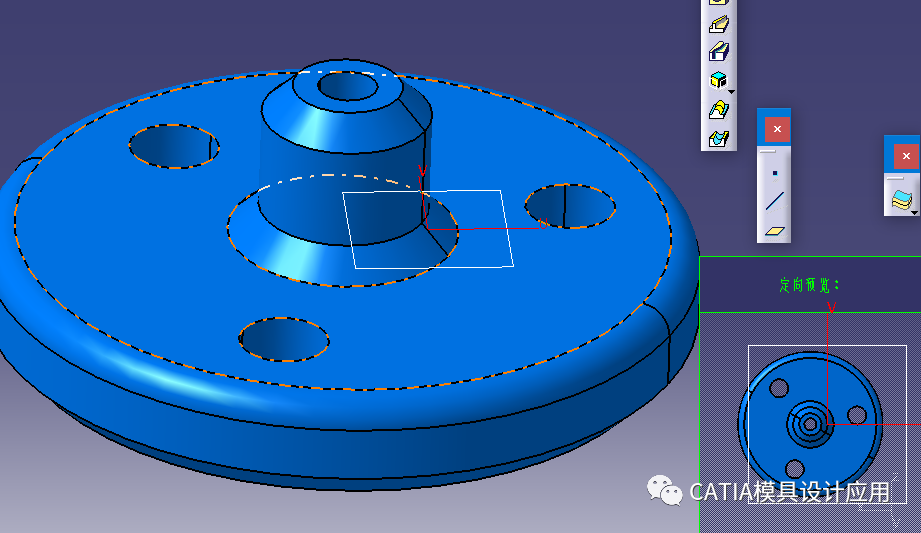This screenshot has width=921, height=533.
Task: Click the cyan and yellow cube icon
Action: [717, 80]
